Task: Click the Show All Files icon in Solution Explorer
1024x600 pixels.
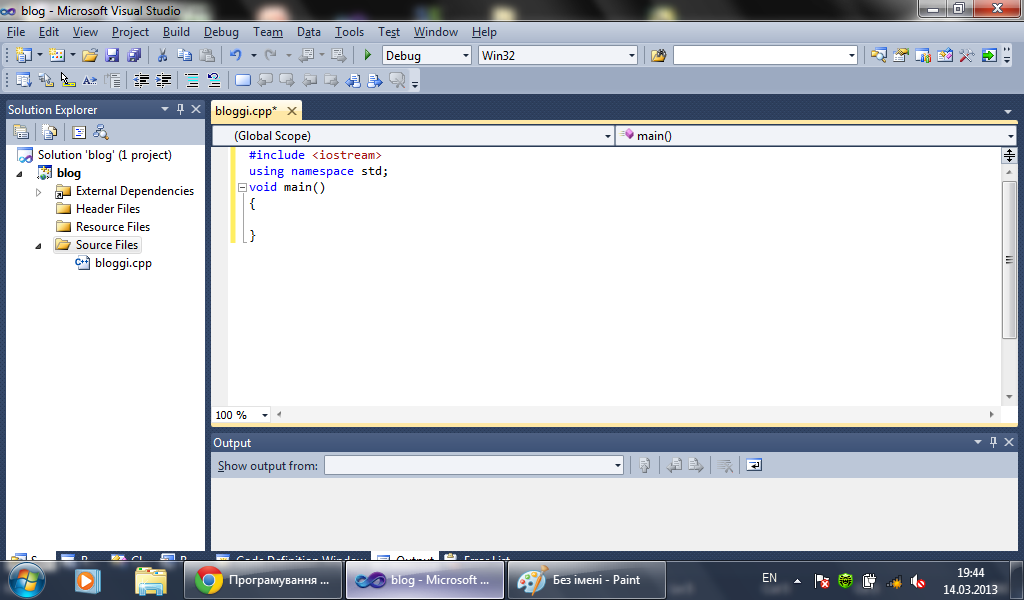Action: click(x=50, y=133)
